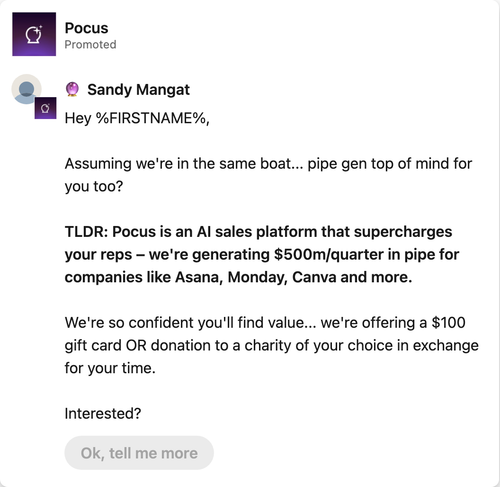Screen dimensions: 500x487
Task: Click the small Pocus badge on the avatar
Action: (45, 108)
